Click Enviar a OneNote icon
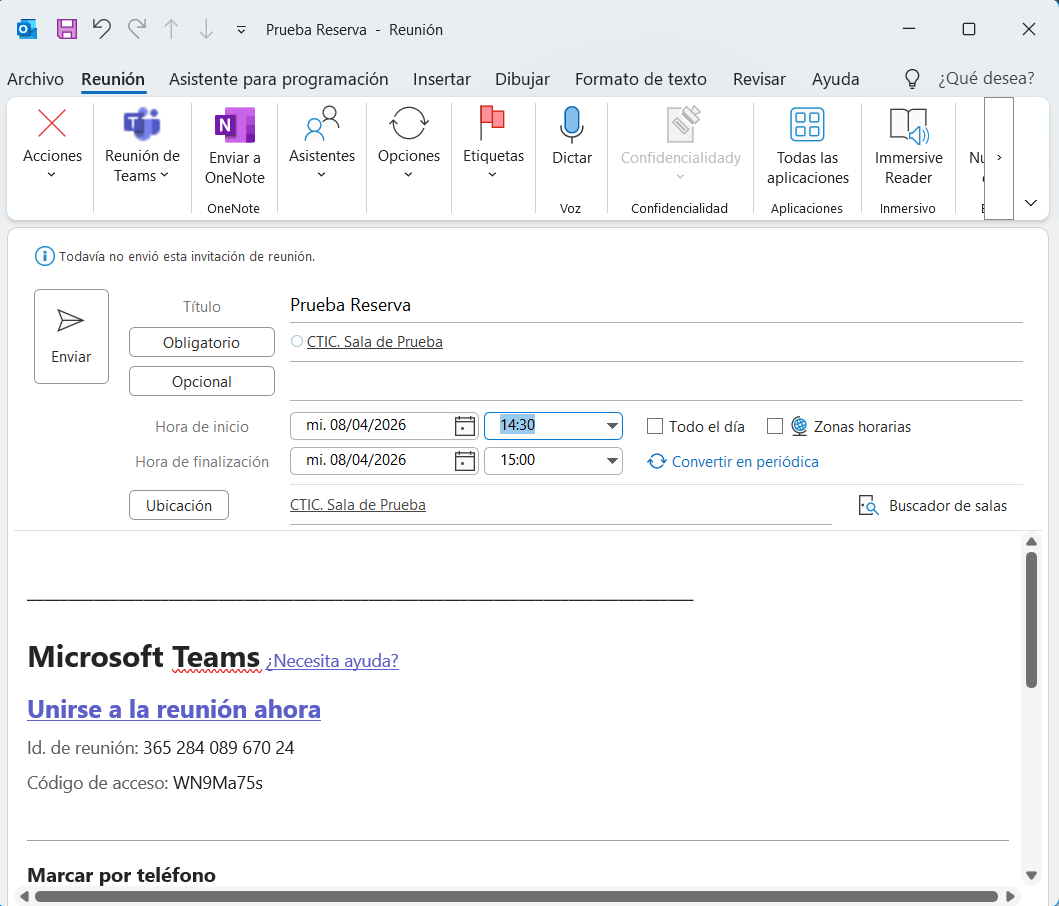 coord(235,125)
